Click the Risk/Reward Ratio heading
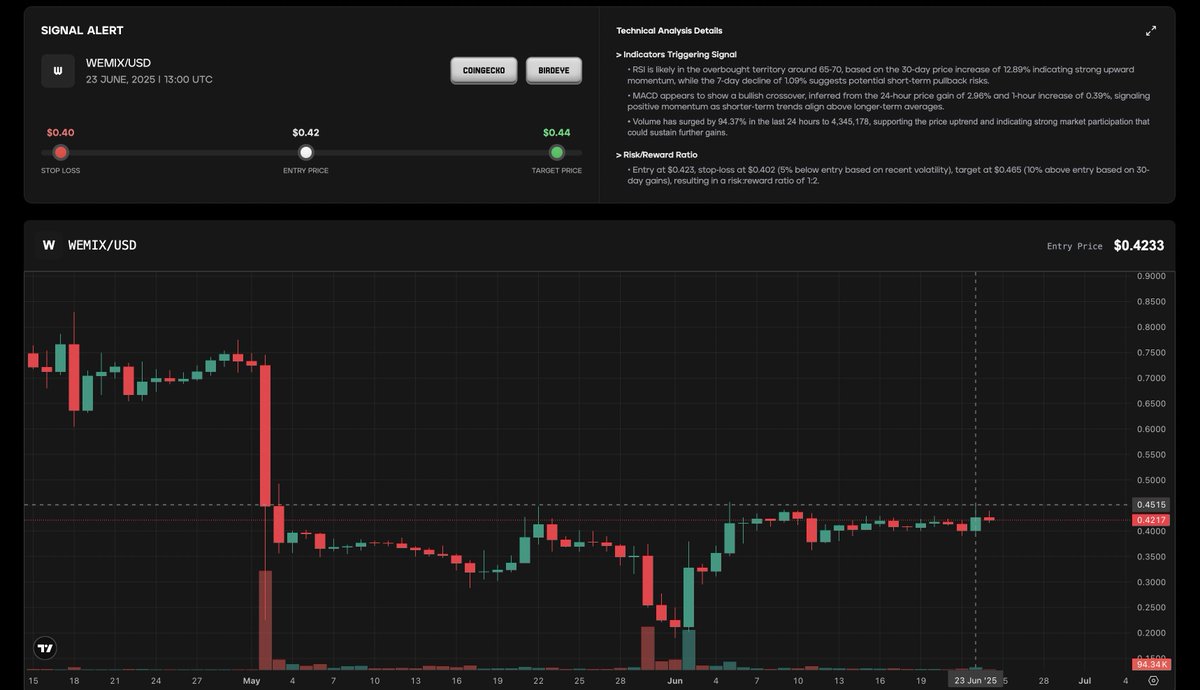Image resolution: width=1200 pixels, height=690 pixels. [x=659, y=155]
